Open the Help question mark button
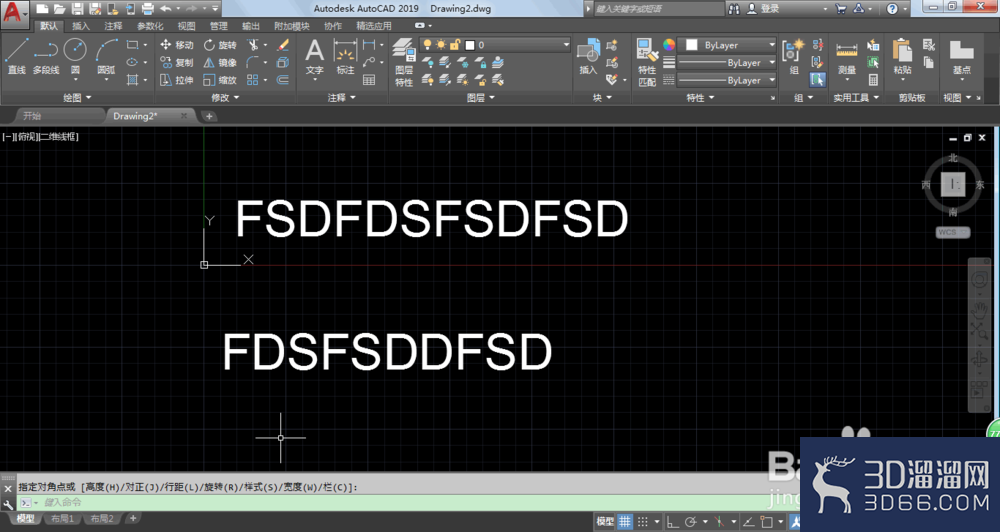The image size is (1000, 532). coord(892,9)
